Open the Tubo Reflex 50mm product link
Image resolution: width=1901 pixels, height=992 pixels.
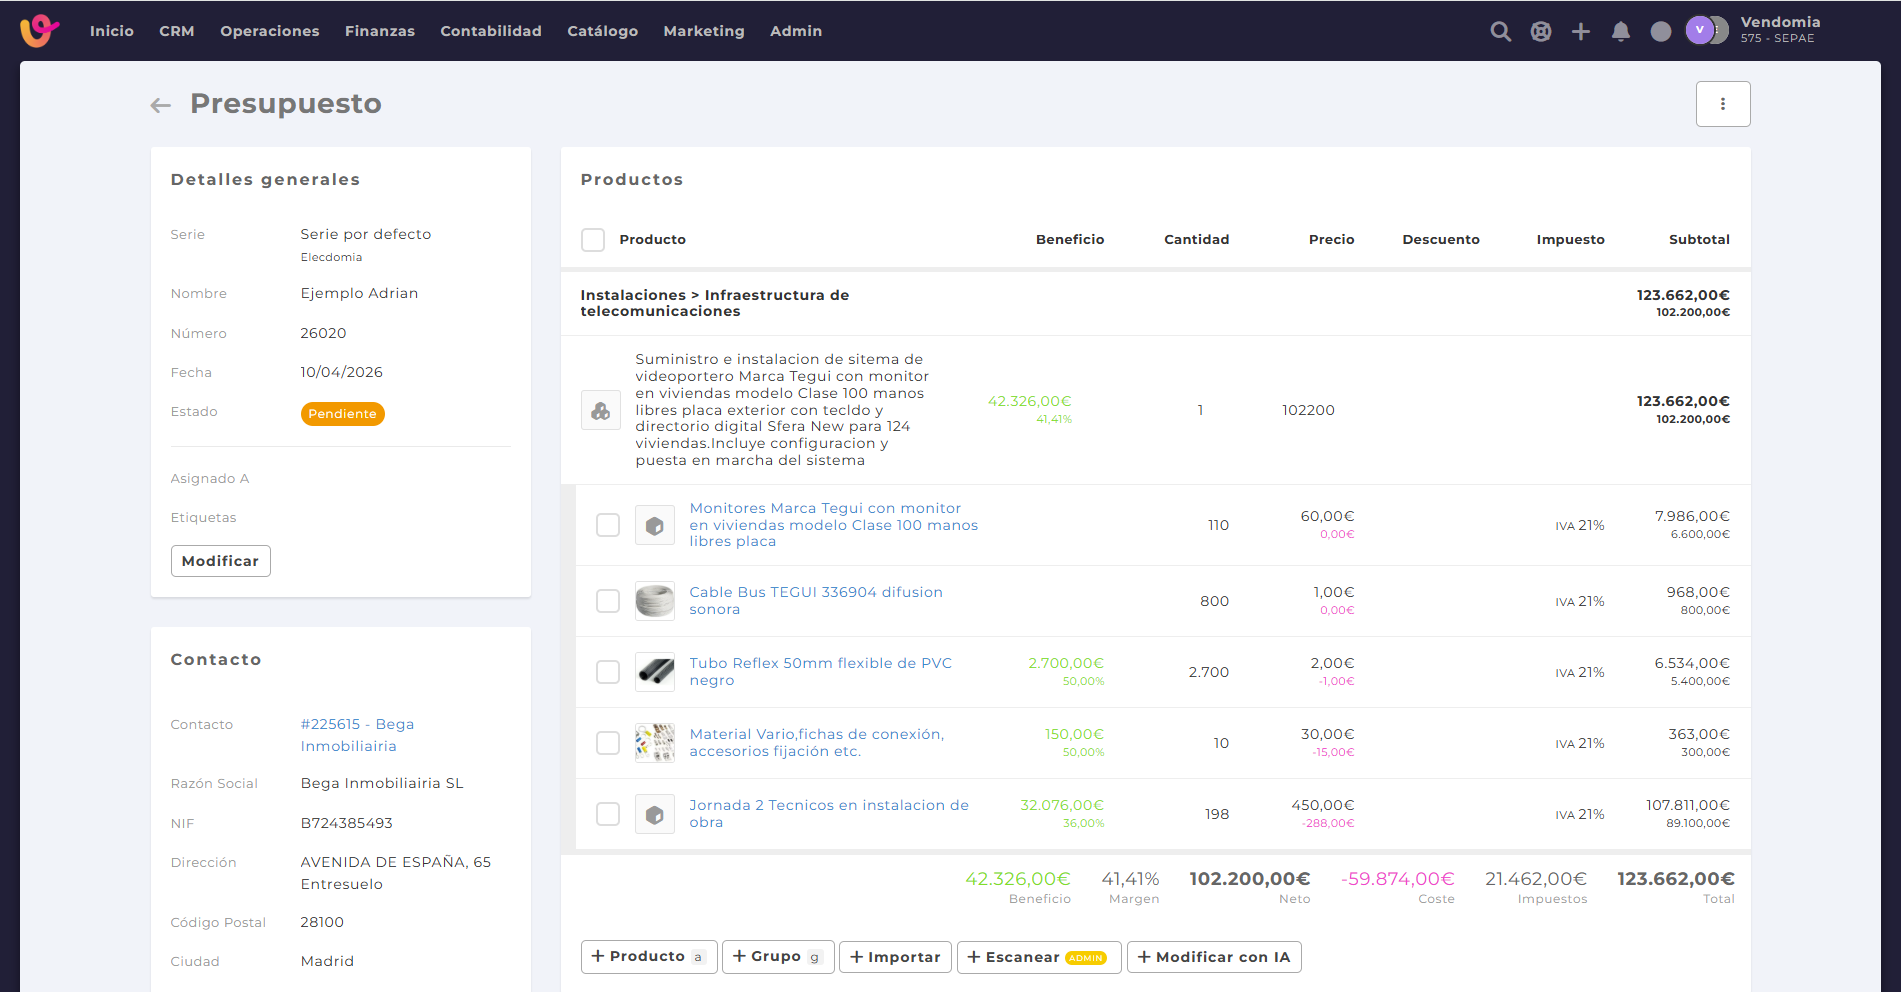click(x=821, y=672)
